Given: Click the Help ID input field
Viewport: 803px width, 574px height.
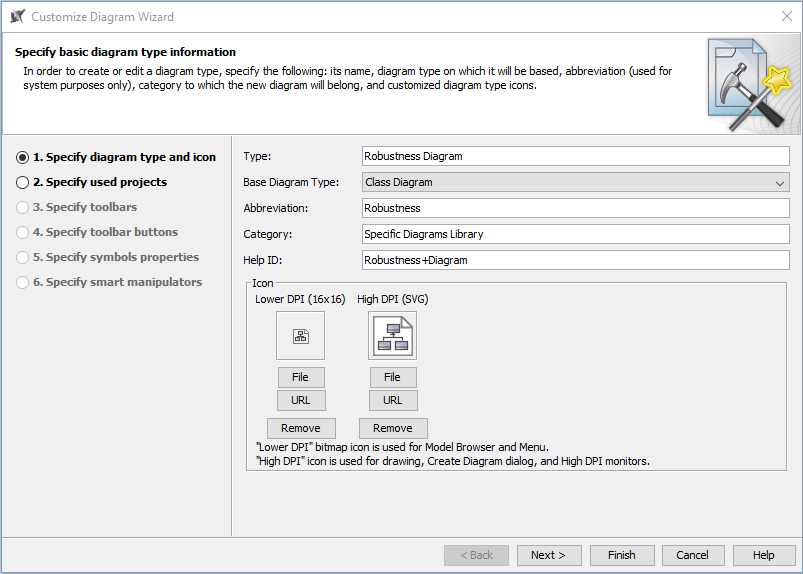Looking at the screenshot, I should click(x=575, y=260).
